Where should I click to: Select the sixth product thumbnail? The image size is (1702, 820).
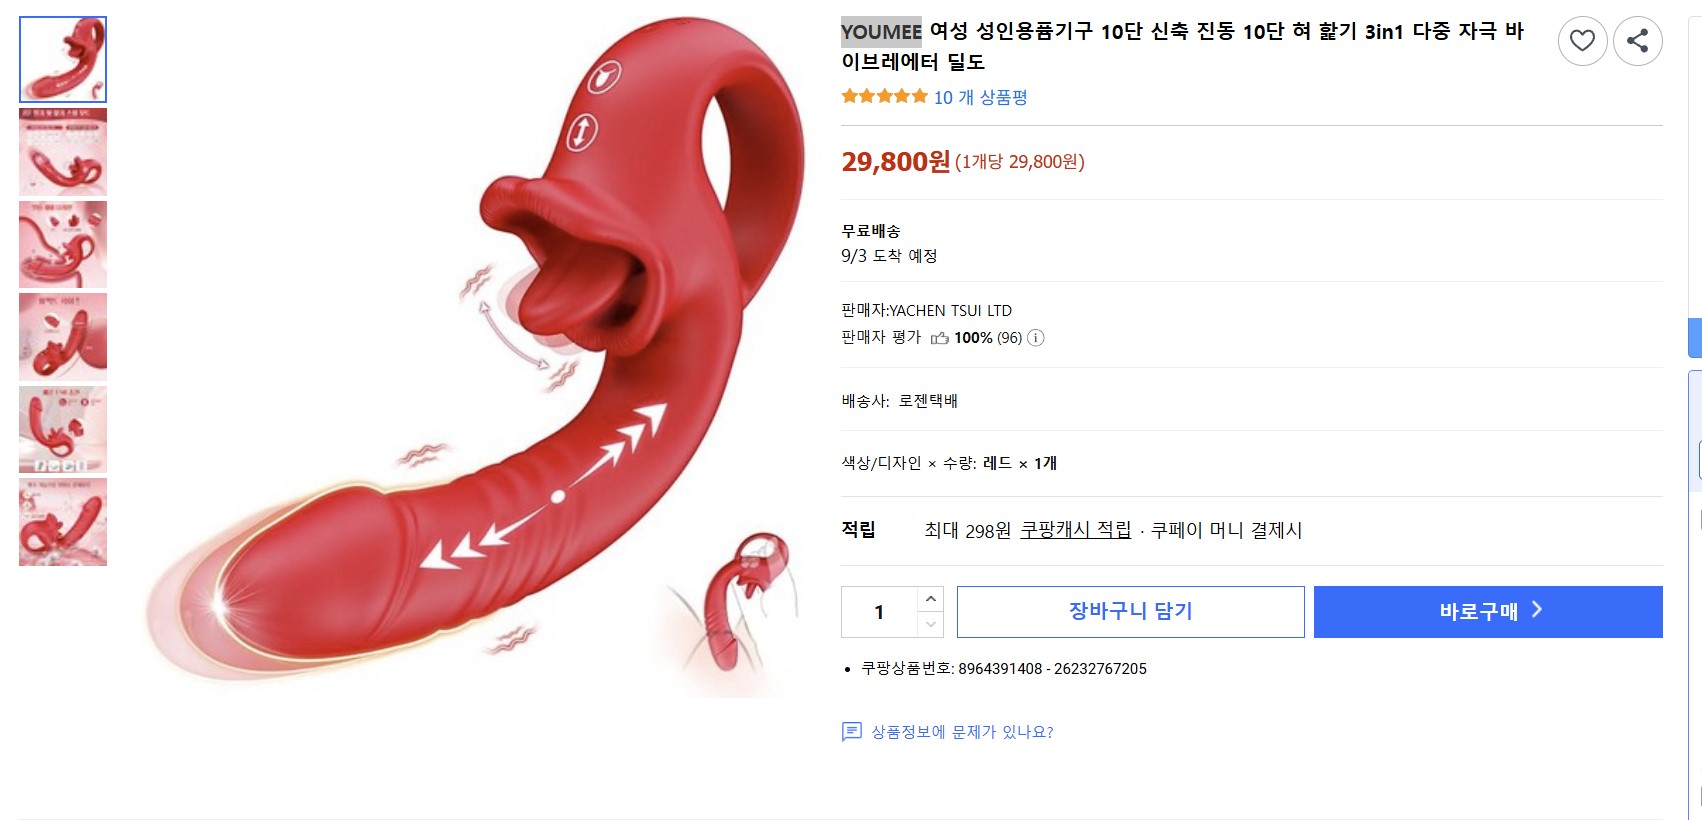coord(63,522)
